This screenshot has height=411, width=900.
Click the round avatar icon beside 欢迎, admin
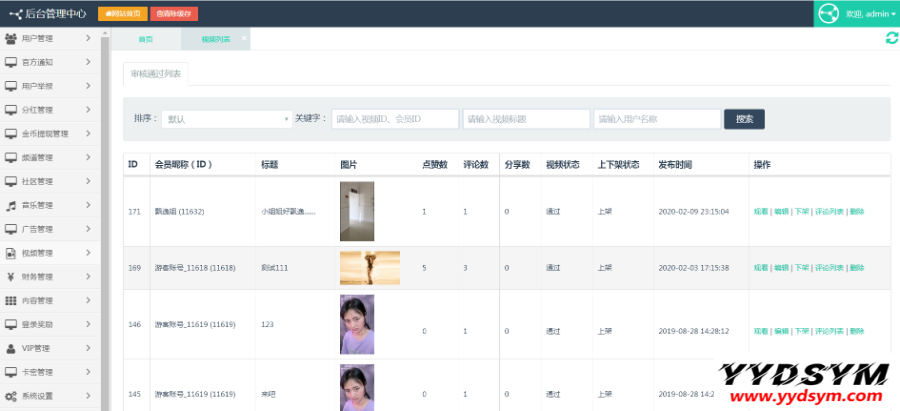(x=828, y=14)
